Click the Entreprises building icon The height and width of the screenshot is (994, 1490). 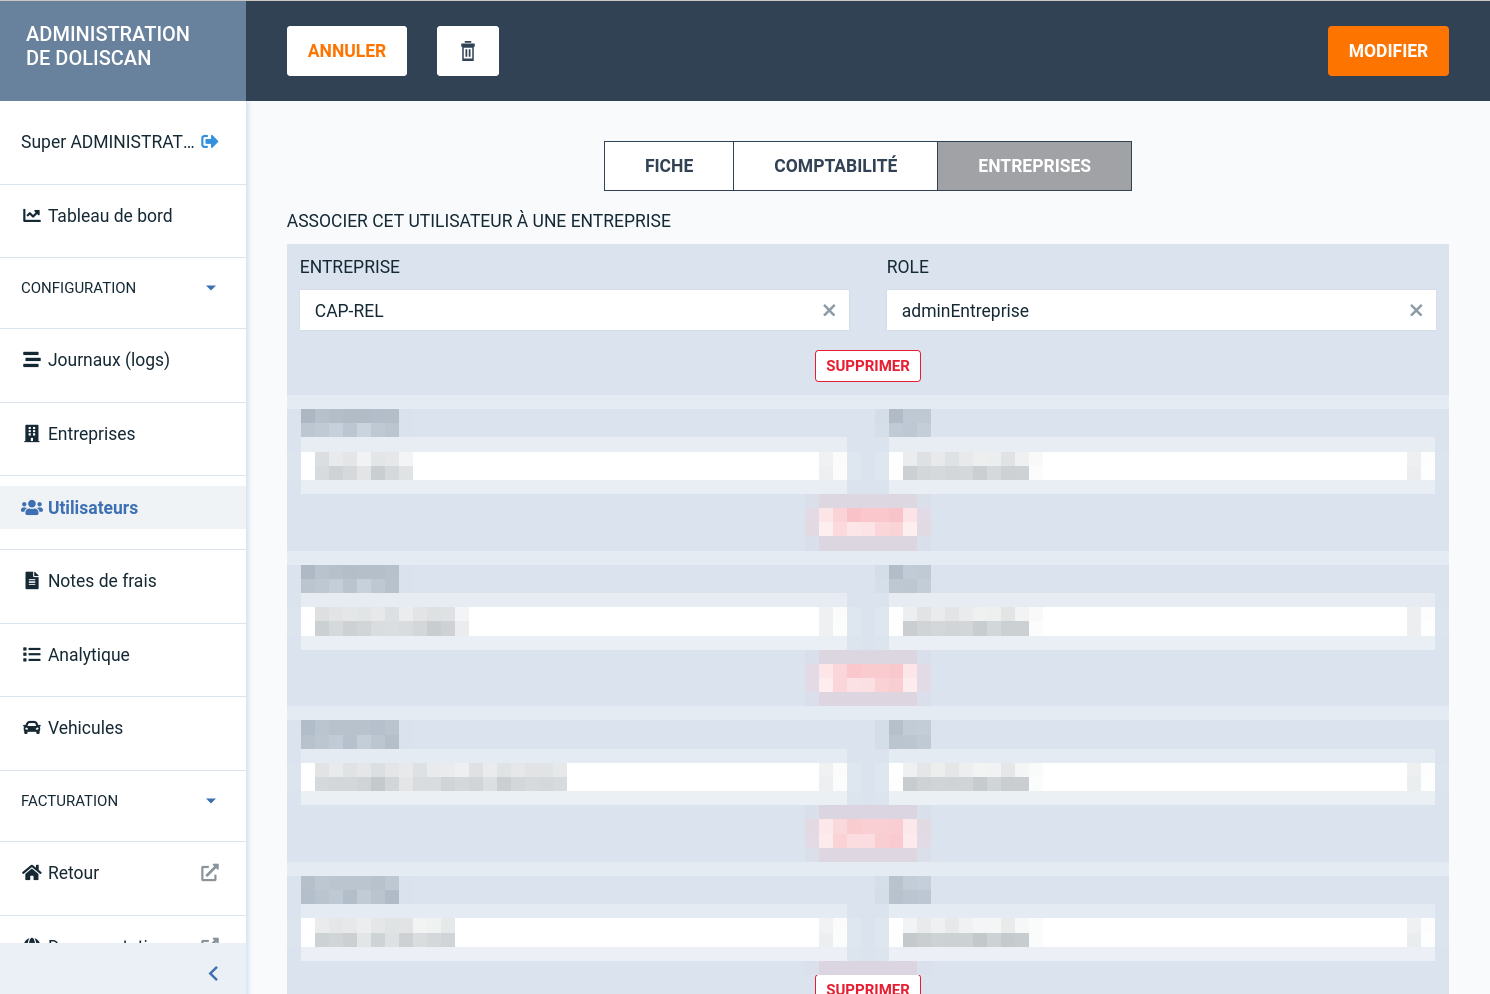coord(32,434)
